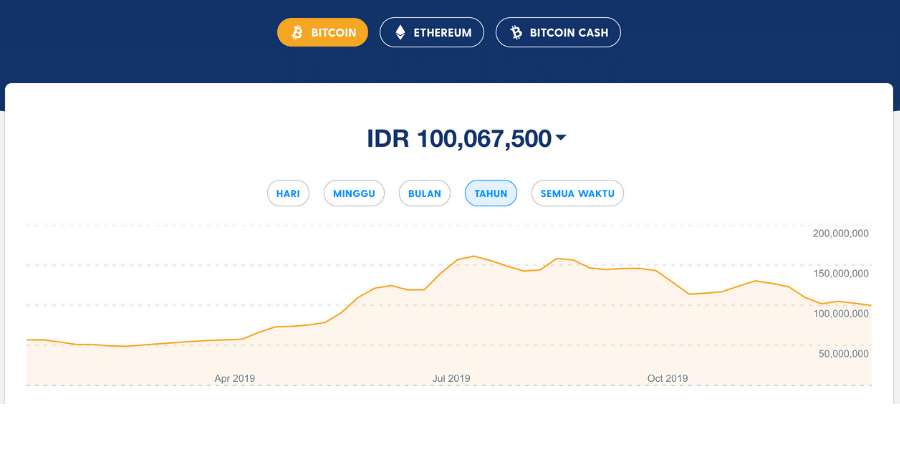The height and width of the screenshot is (460, 900).
Task: Show the BULAN monthly chart range
Action: [x=425, y=194]
